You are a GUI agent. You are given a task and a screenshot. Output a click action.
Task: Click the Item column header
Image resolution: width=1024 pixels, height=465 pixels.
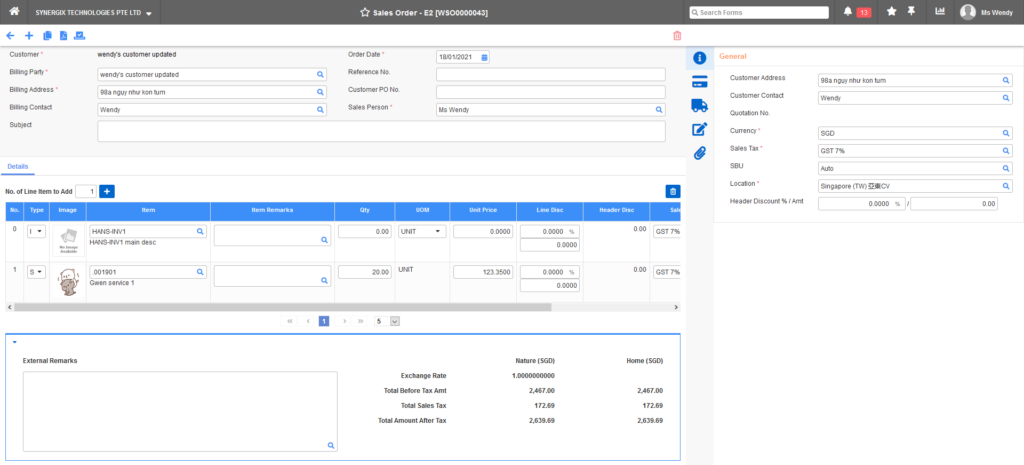tap(148, 210)
